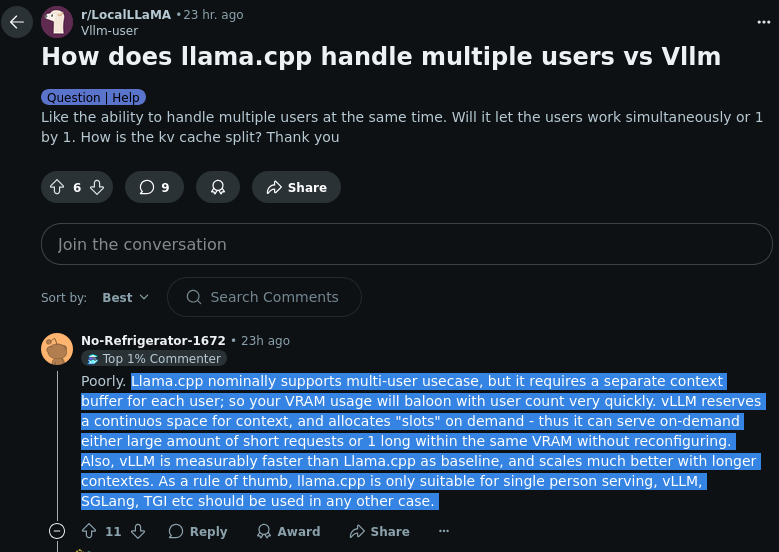Open No-Refrigerator-1672's profile
779x552 pixels.
coord(153,340)
